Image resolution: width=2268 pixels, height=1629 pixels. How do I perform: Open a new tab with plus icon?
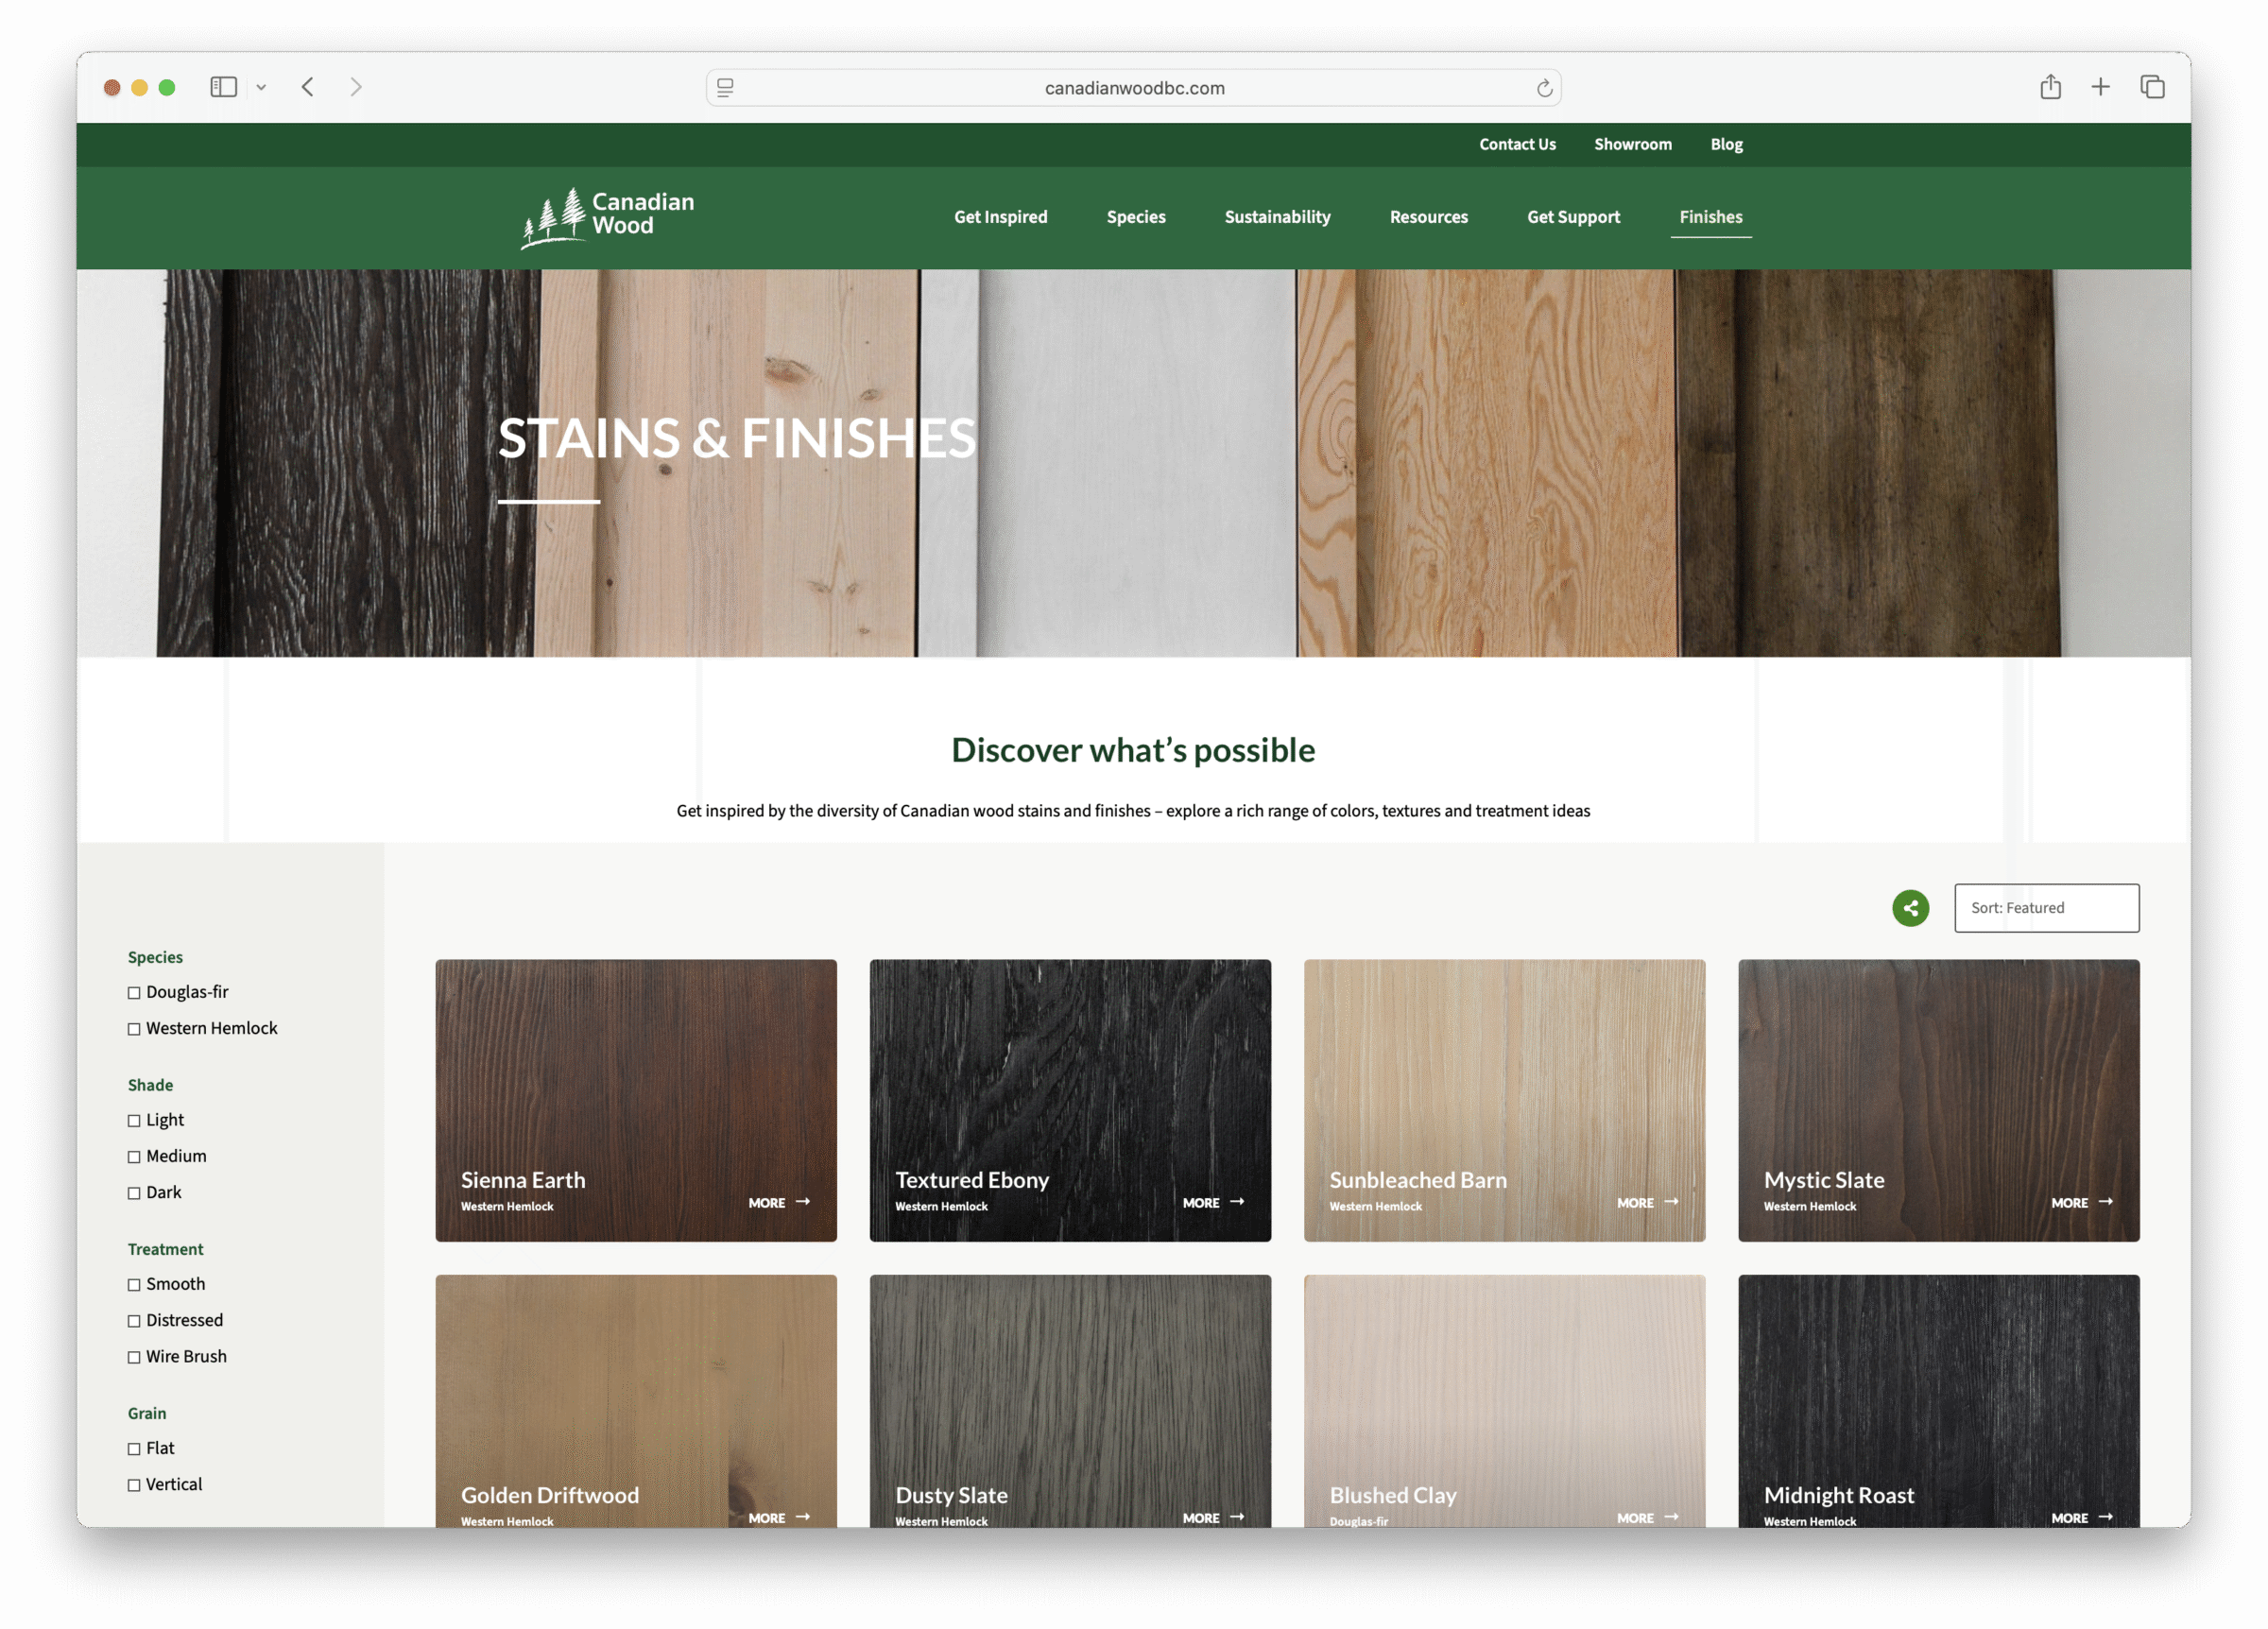point(2100,87)
